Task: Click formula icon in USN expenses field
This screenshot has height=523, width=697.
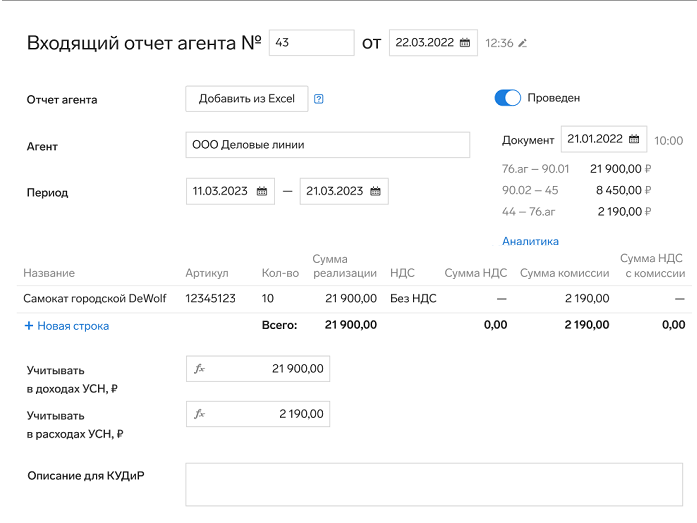Action: (200, 414)
